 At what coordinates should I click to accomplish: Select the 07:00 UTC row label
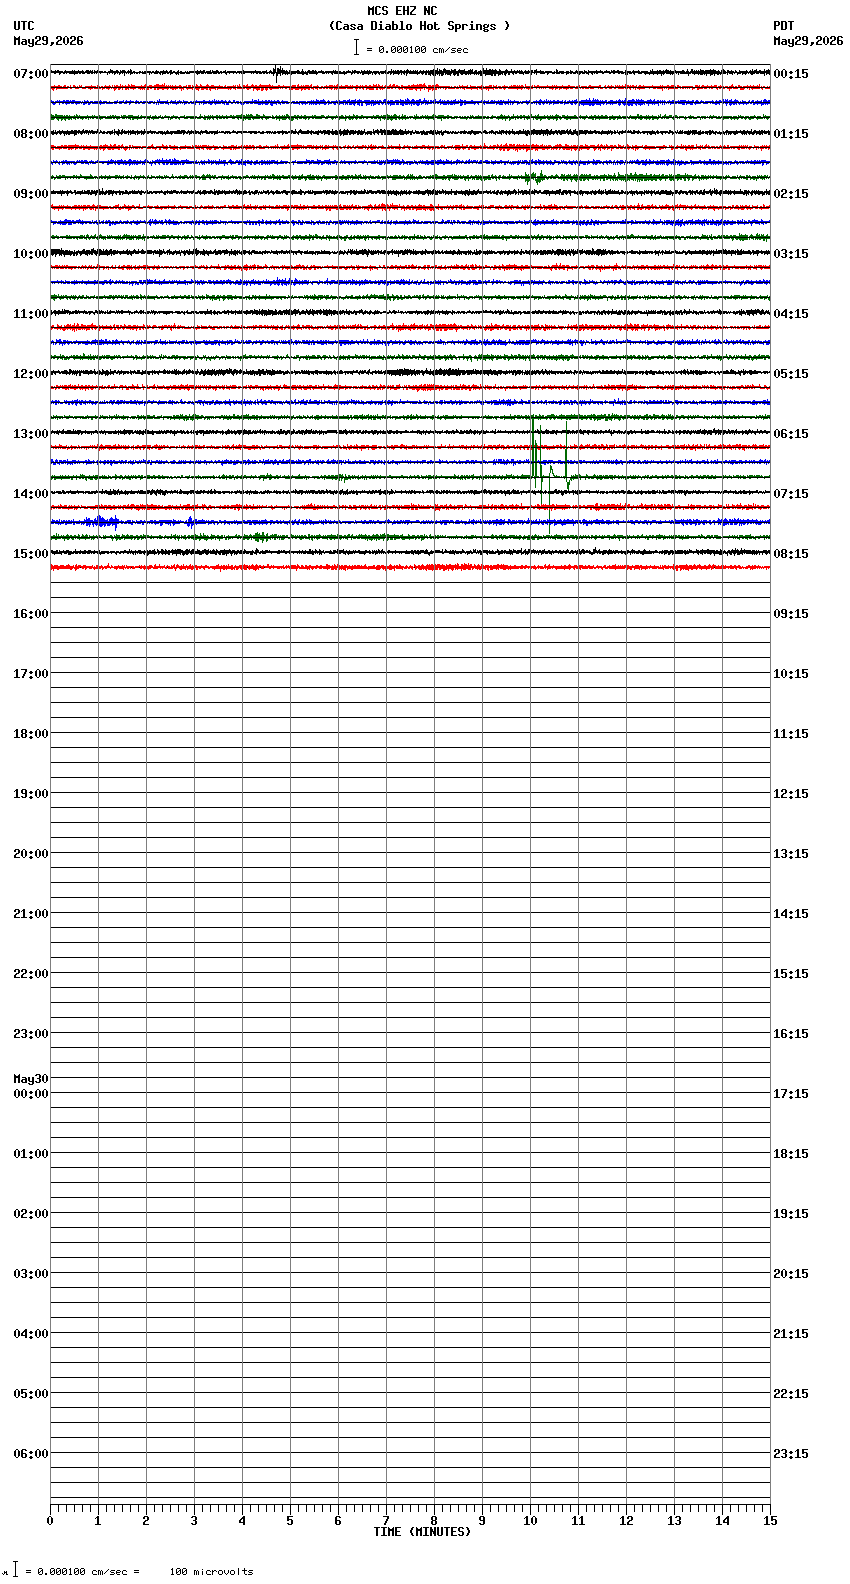pyautogui.click(x=31, y=73)
